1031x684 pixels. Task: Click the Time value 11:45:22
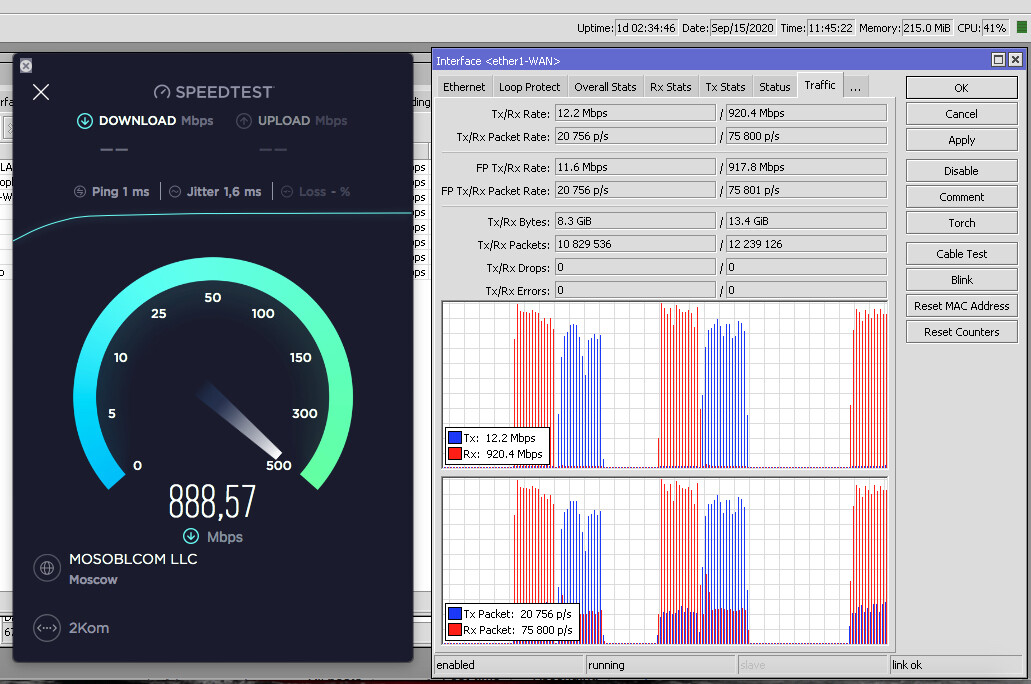pyautogui.click(x=830, y=28)
